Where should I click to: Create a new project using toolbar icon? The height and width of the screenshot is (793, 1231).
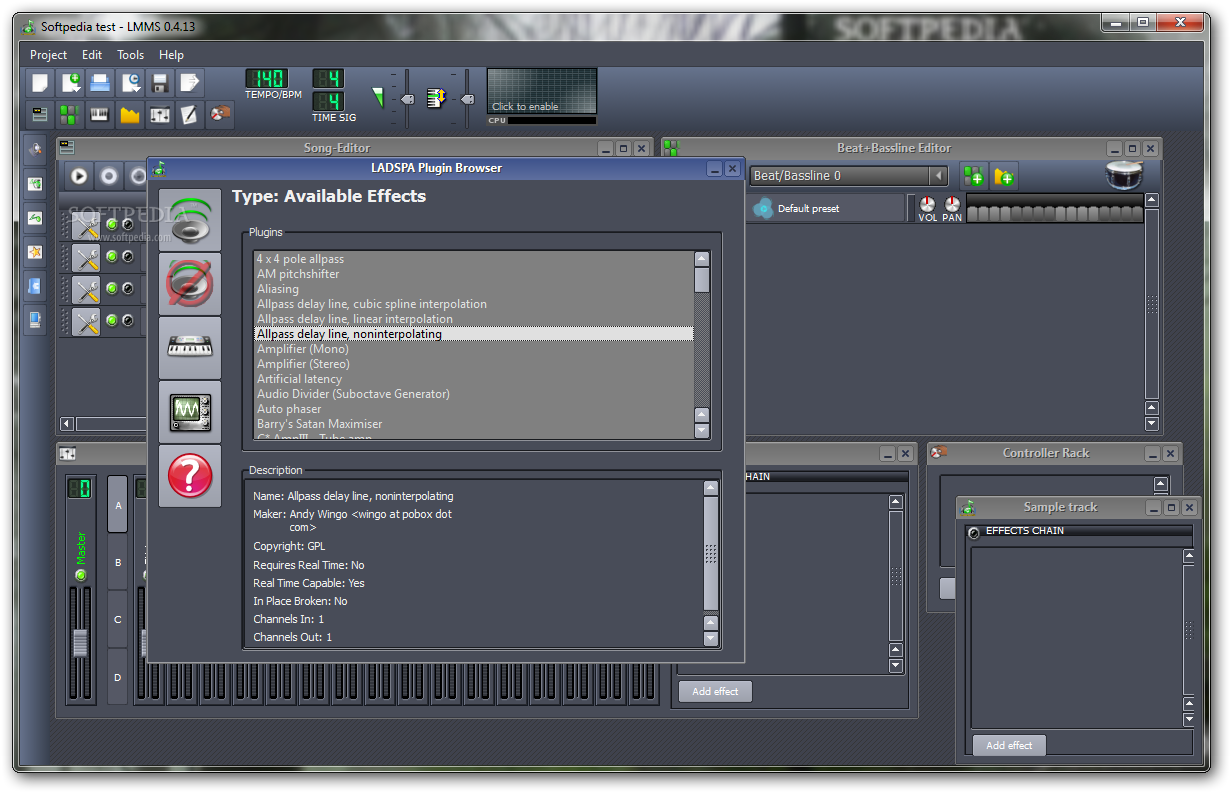coord(40,83)
